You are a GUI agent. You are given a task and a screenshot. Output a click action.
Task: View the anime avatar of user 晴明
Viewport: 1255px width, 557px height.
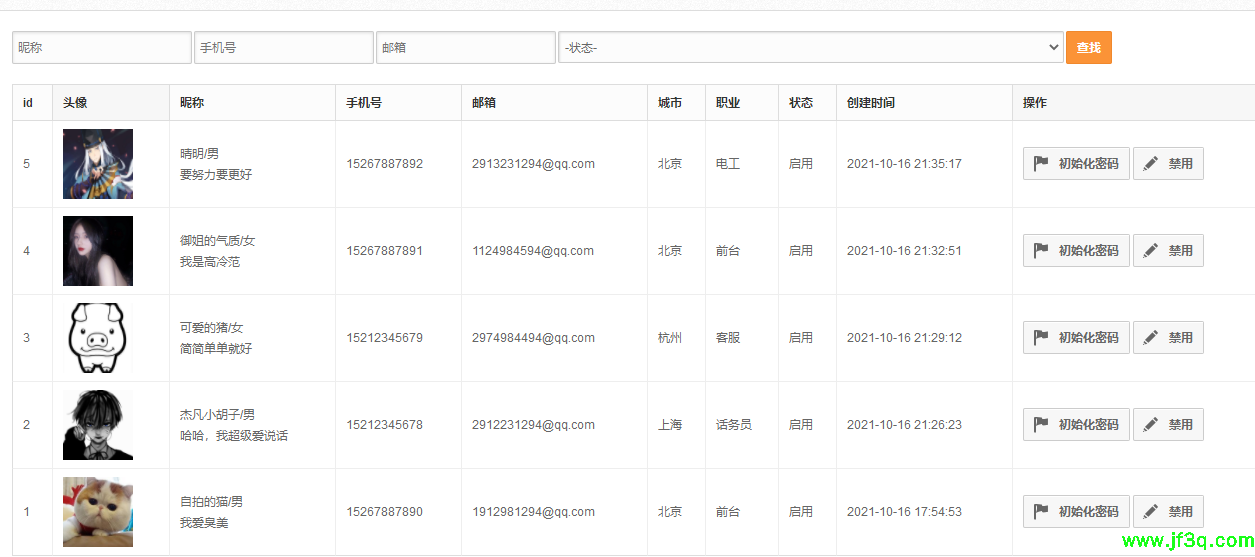pos(98,164)
